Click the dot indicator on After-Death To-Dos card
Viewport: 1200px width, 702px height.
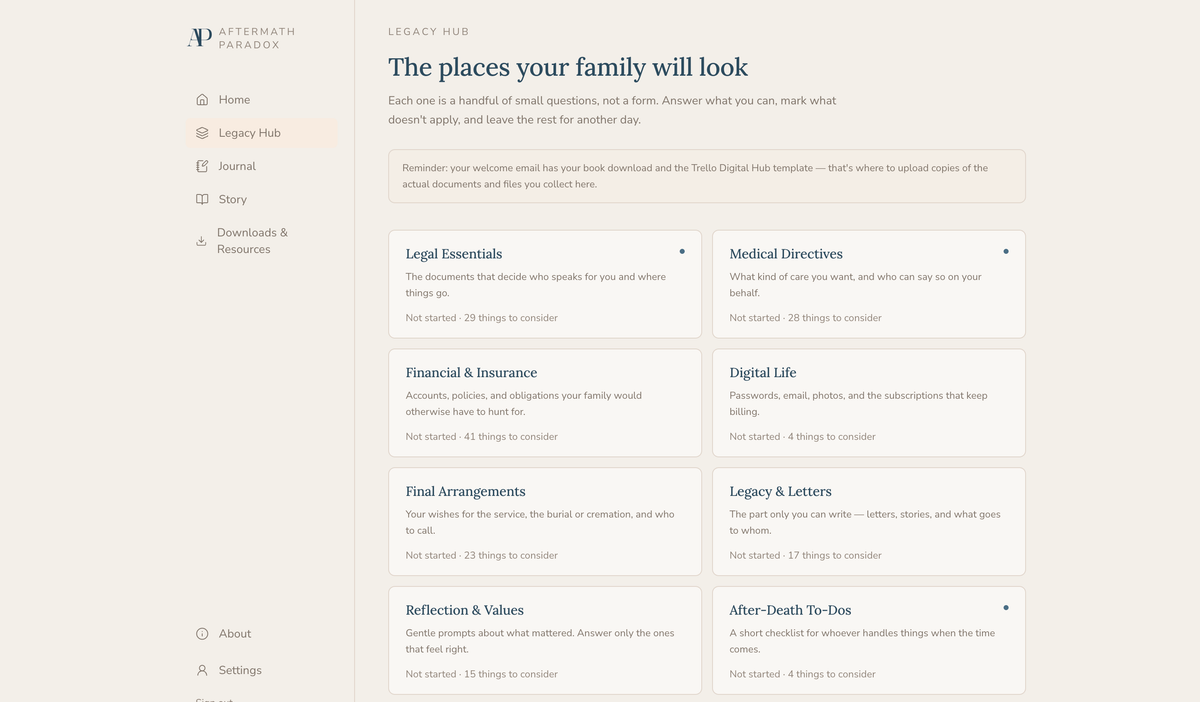[x=1006, y=607]
